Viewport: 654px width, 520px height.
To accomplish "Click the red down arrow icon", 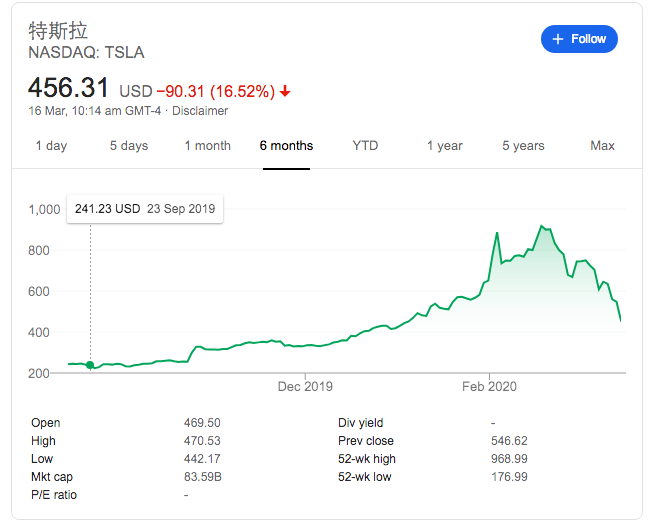I will tap(285, 91).
